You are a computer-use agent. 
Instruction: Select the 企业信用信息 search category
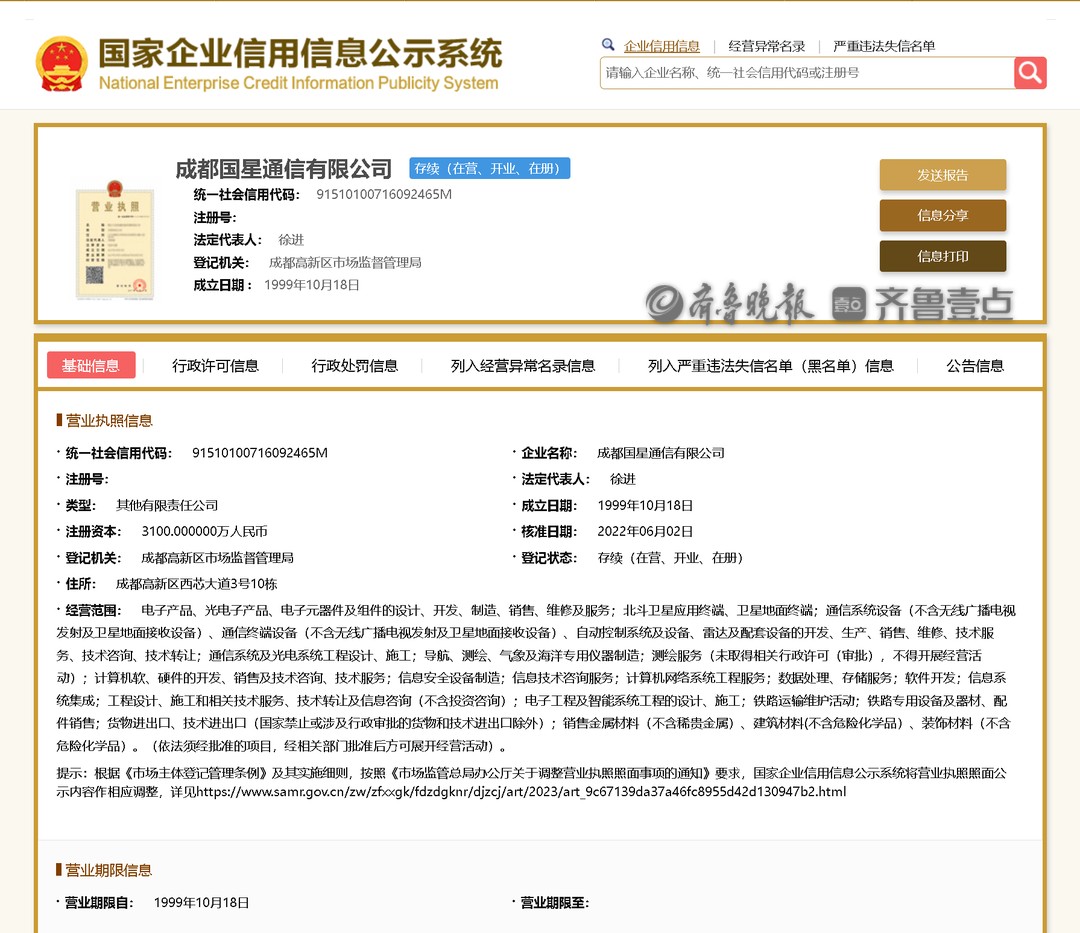click(x=662, y=46)
